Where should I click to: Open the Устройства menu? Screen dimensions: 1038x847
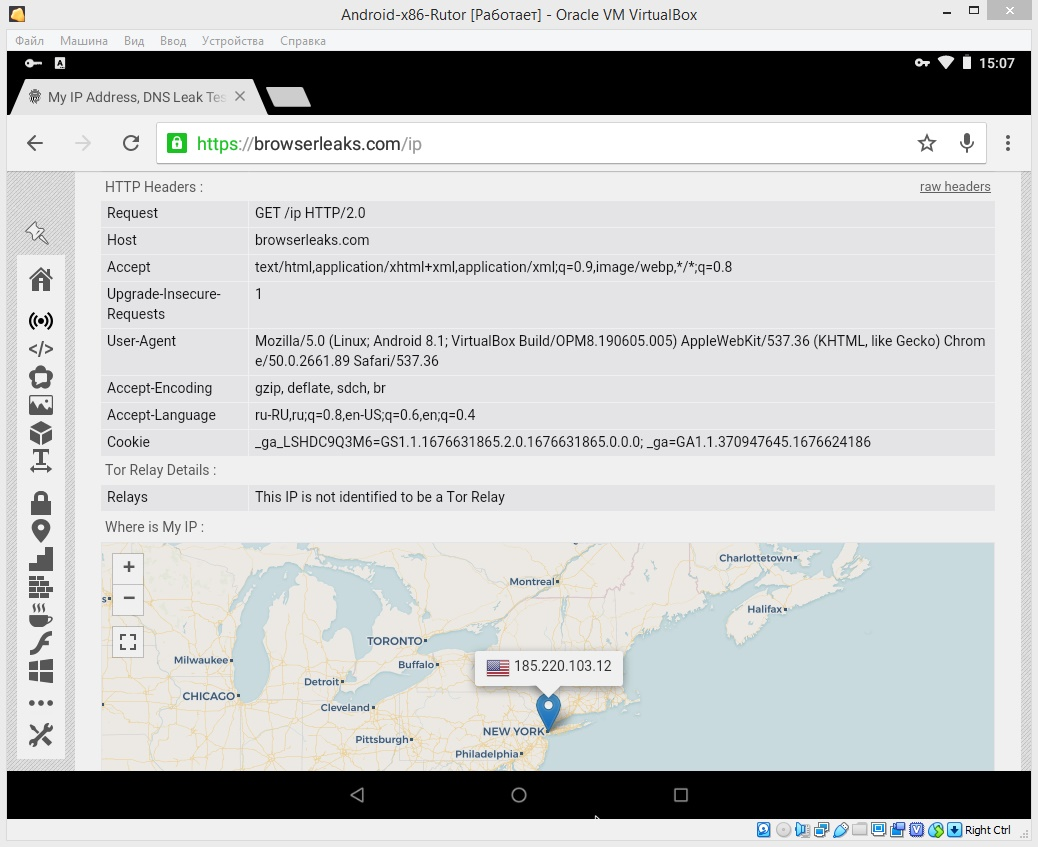click(x=232, y=41)
